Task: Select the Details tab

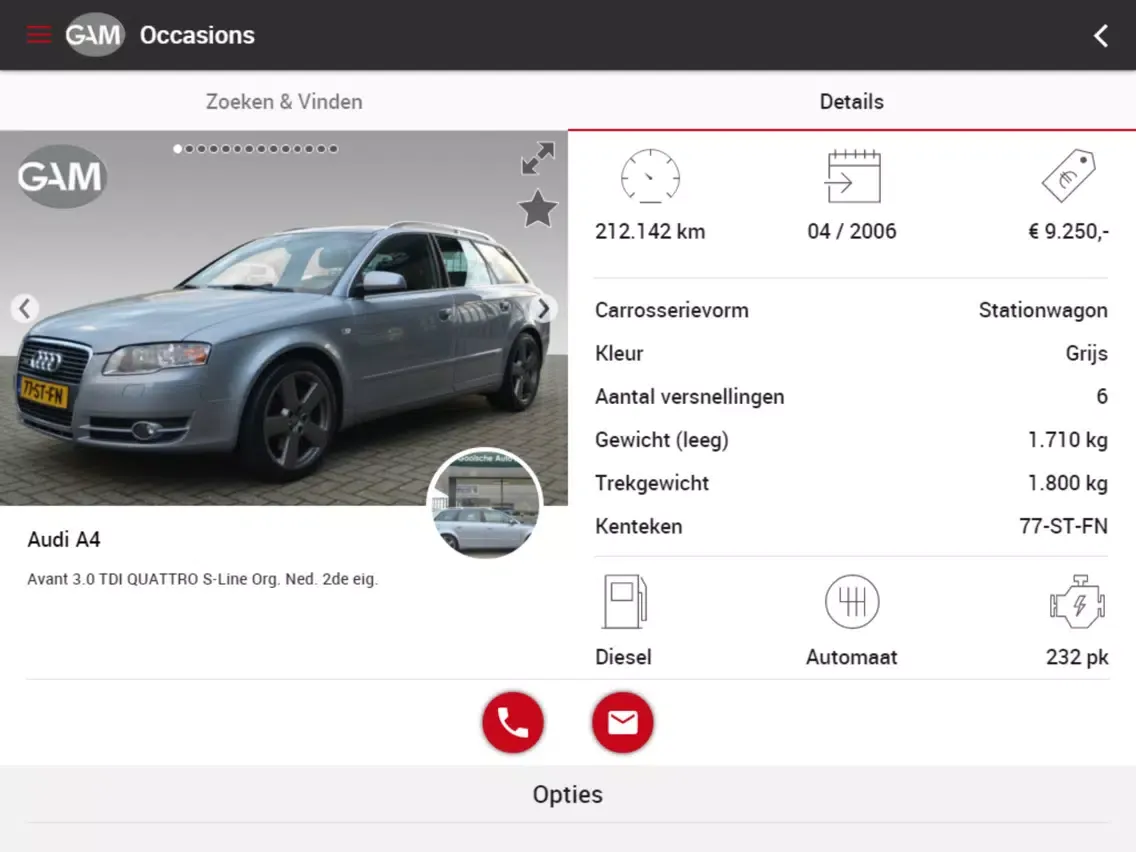Action: [852, 101]
